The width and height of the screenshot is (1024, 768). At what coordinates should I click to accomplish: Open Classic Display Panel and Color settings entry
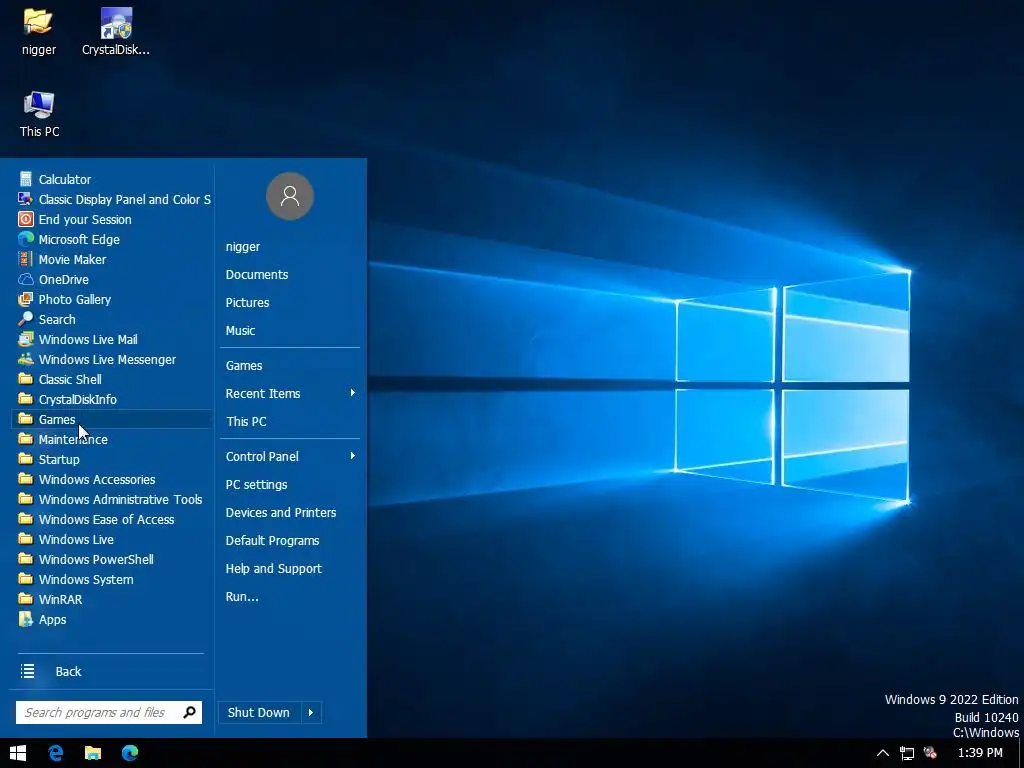(x=112, y=199)
